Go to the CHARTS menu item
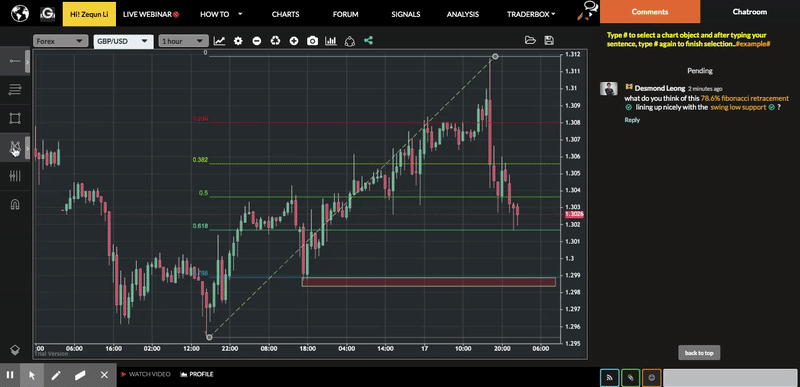This screenshot has height=387, width=800. [285, 14]
